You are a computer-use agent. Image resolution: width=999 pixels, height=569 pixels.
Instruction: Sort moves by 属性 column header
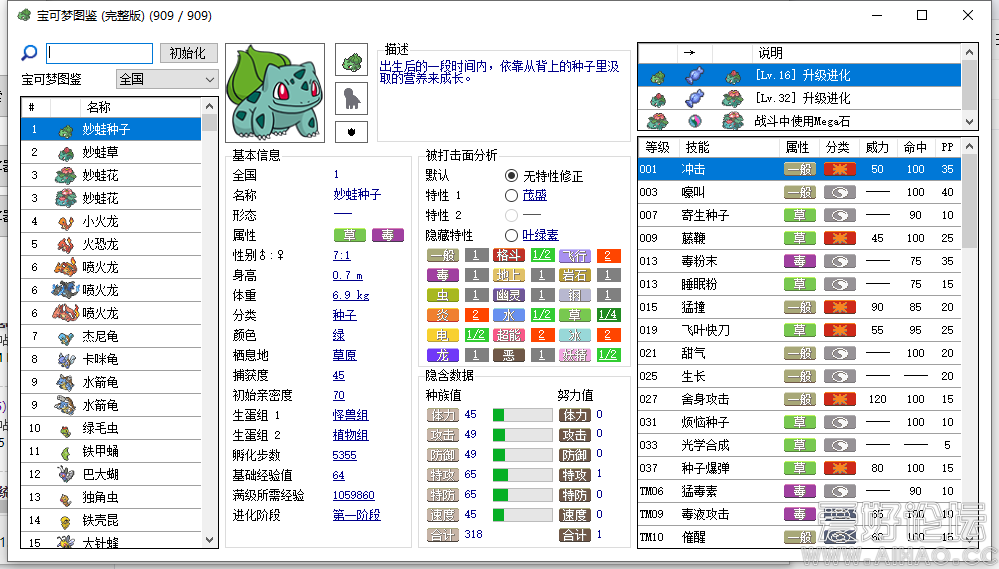click(x=798, y=147)
